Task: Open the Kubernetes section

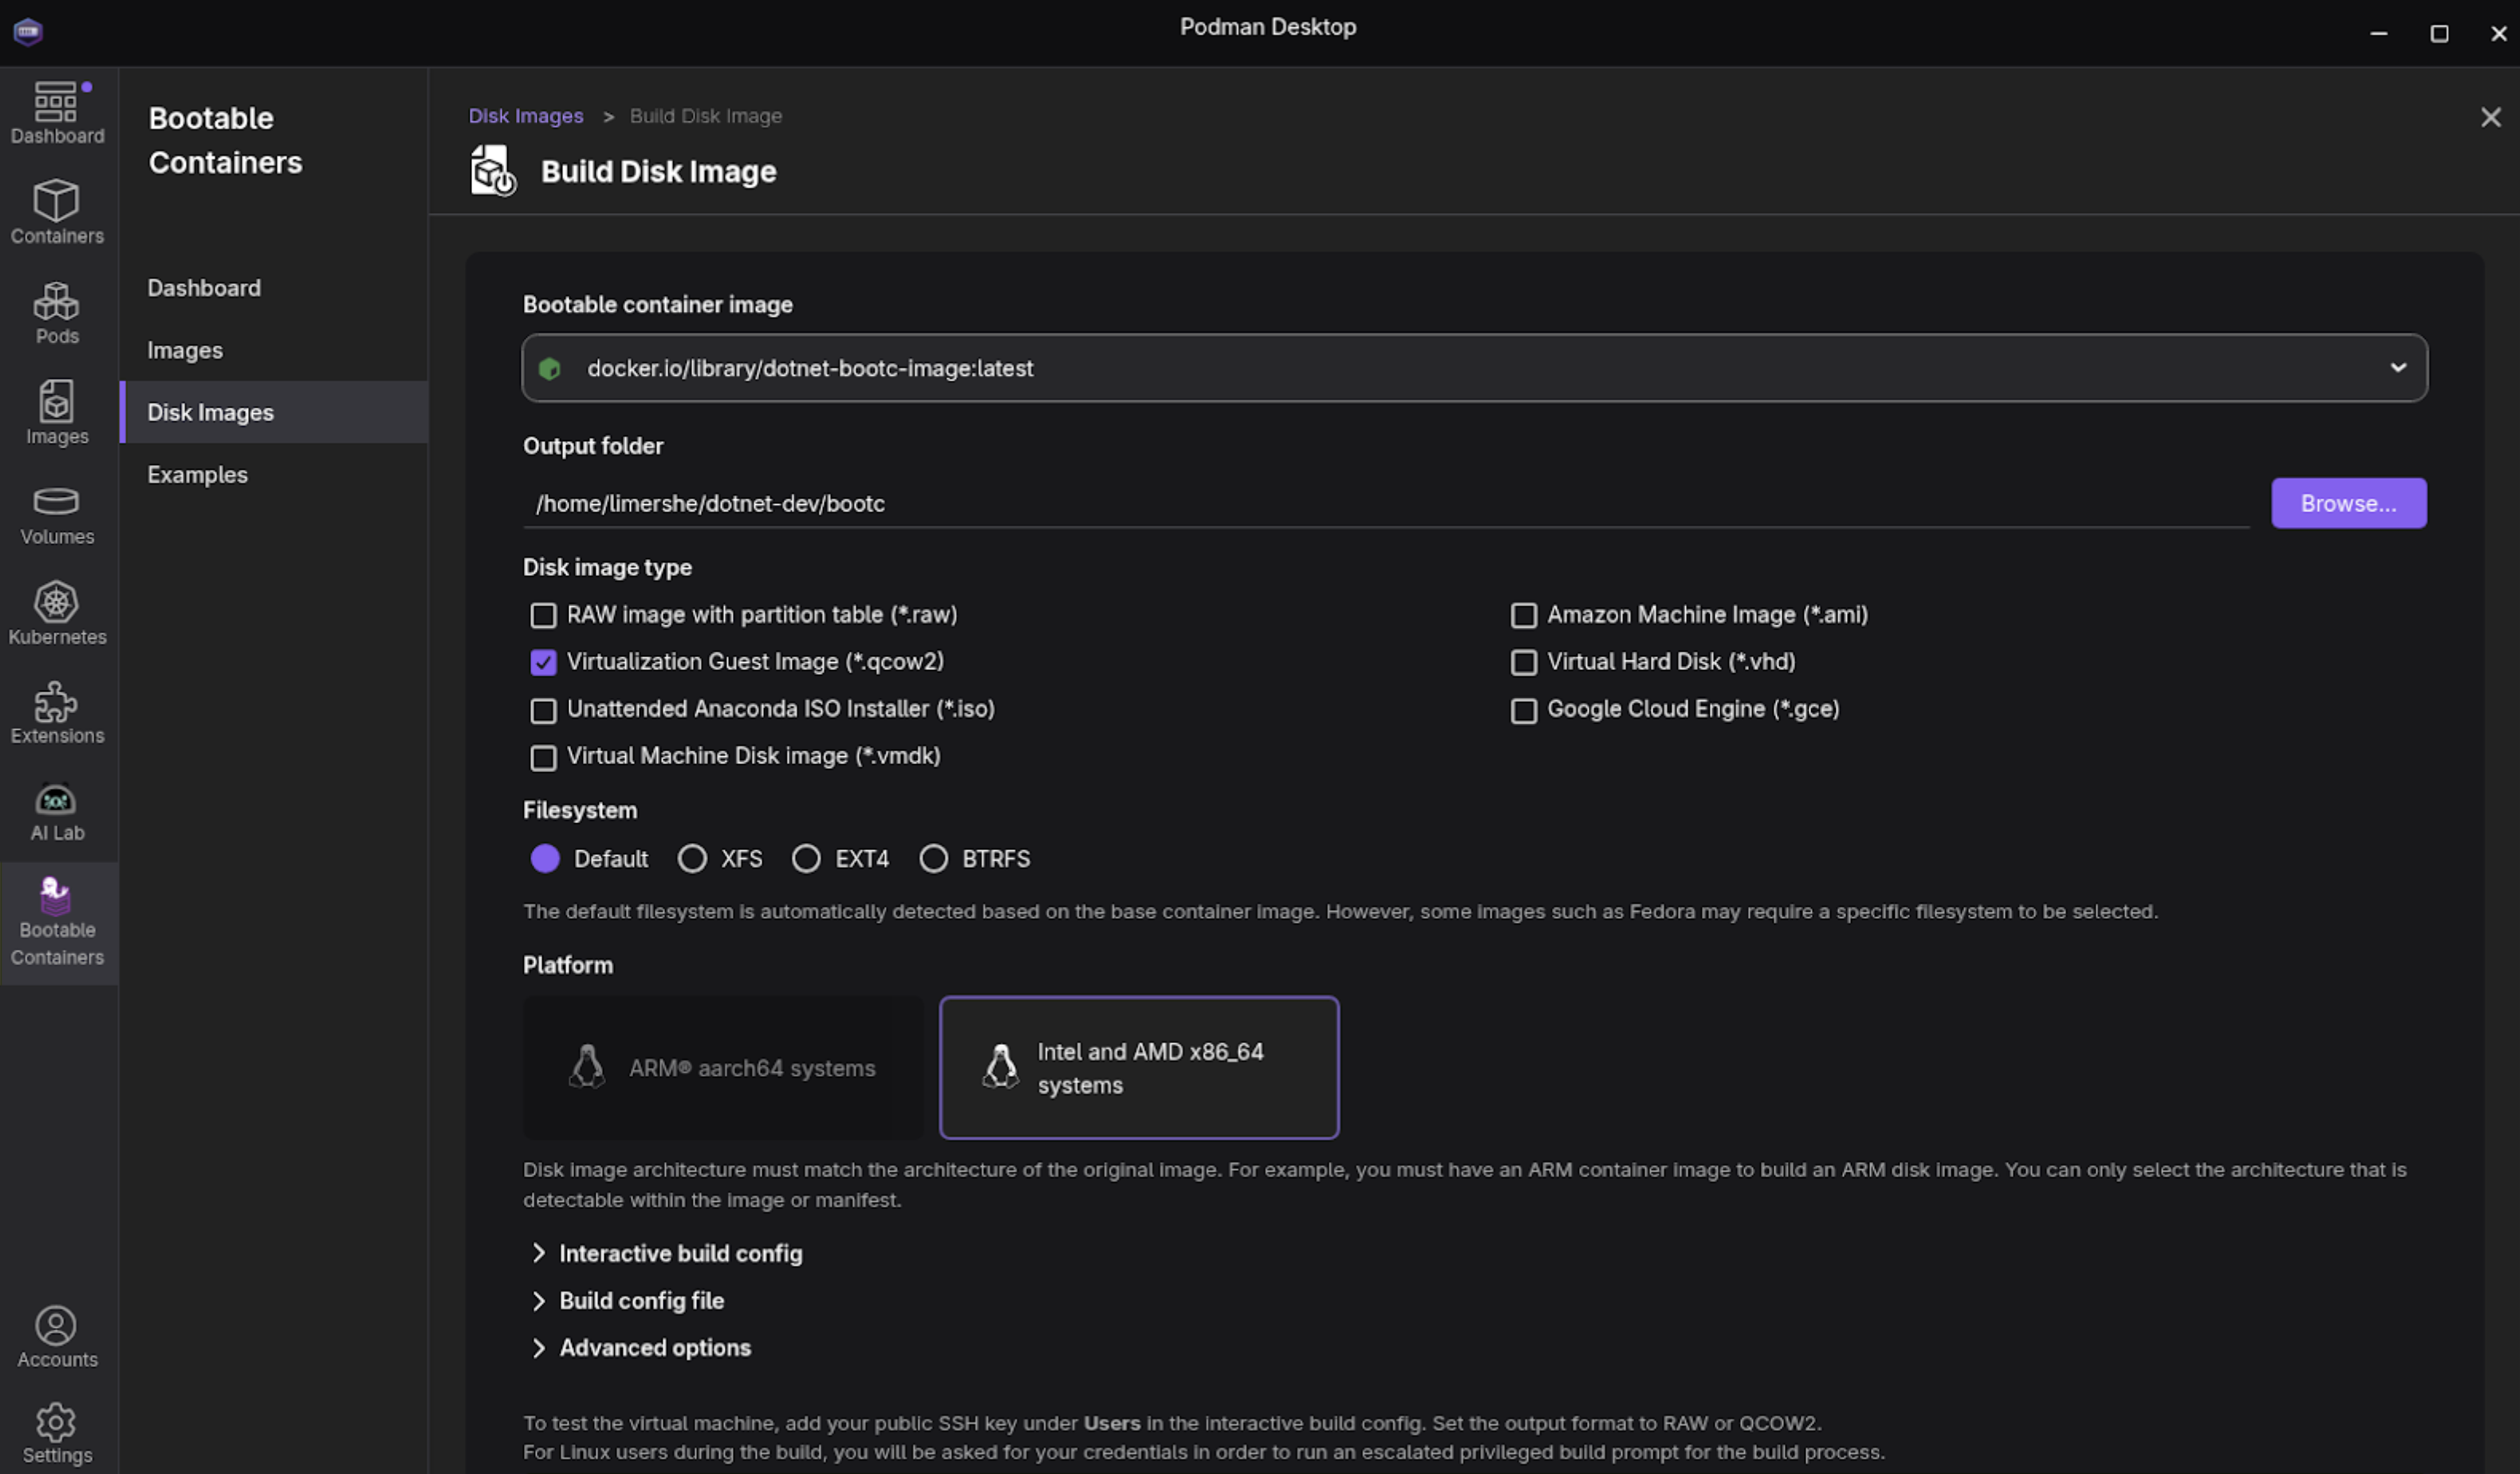Action: (x=57, y=613)
